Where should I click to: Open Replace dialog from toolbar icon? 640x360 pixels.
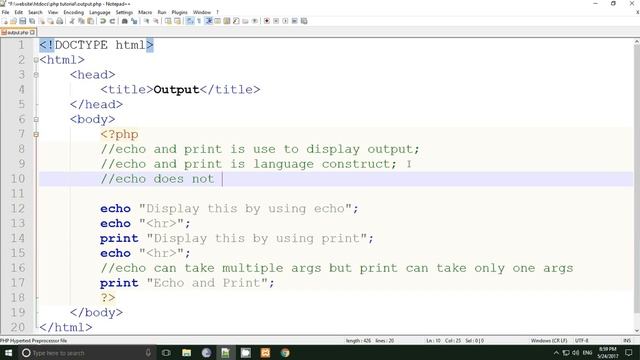(134, 21)
